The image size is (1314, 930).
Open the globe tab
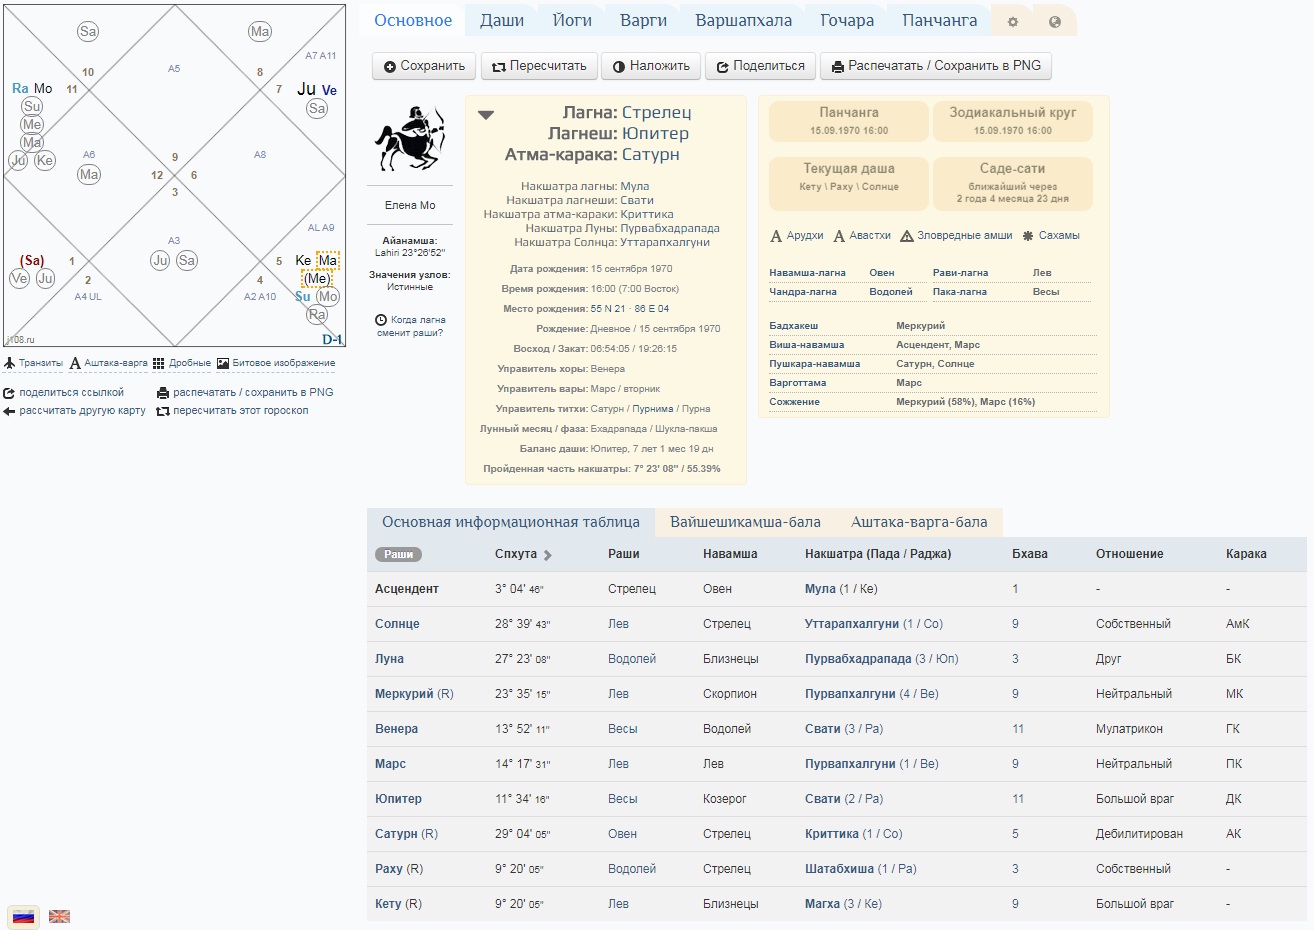(1054, 21)
